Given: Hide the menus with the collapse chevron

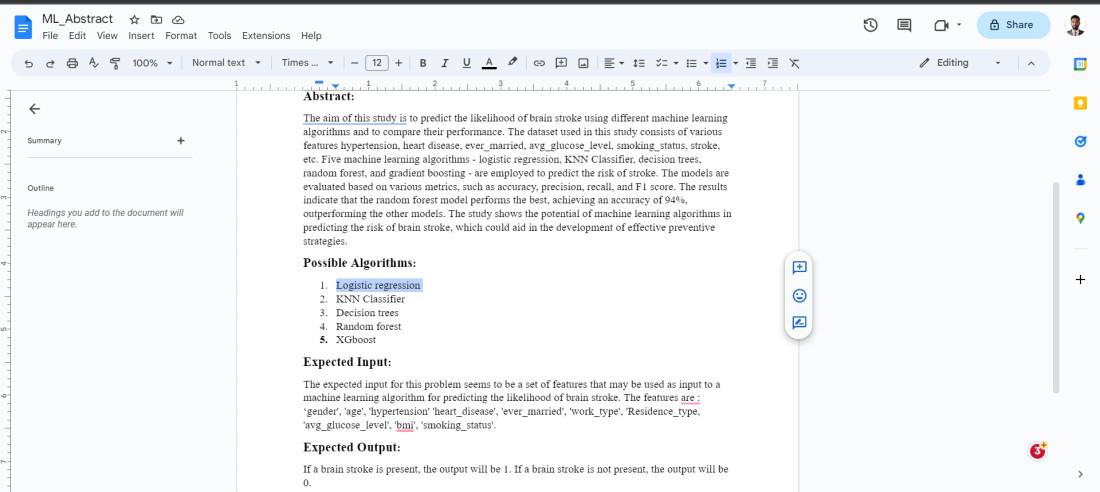Looking at the screenshot, I should click(x=1031, y=63).
